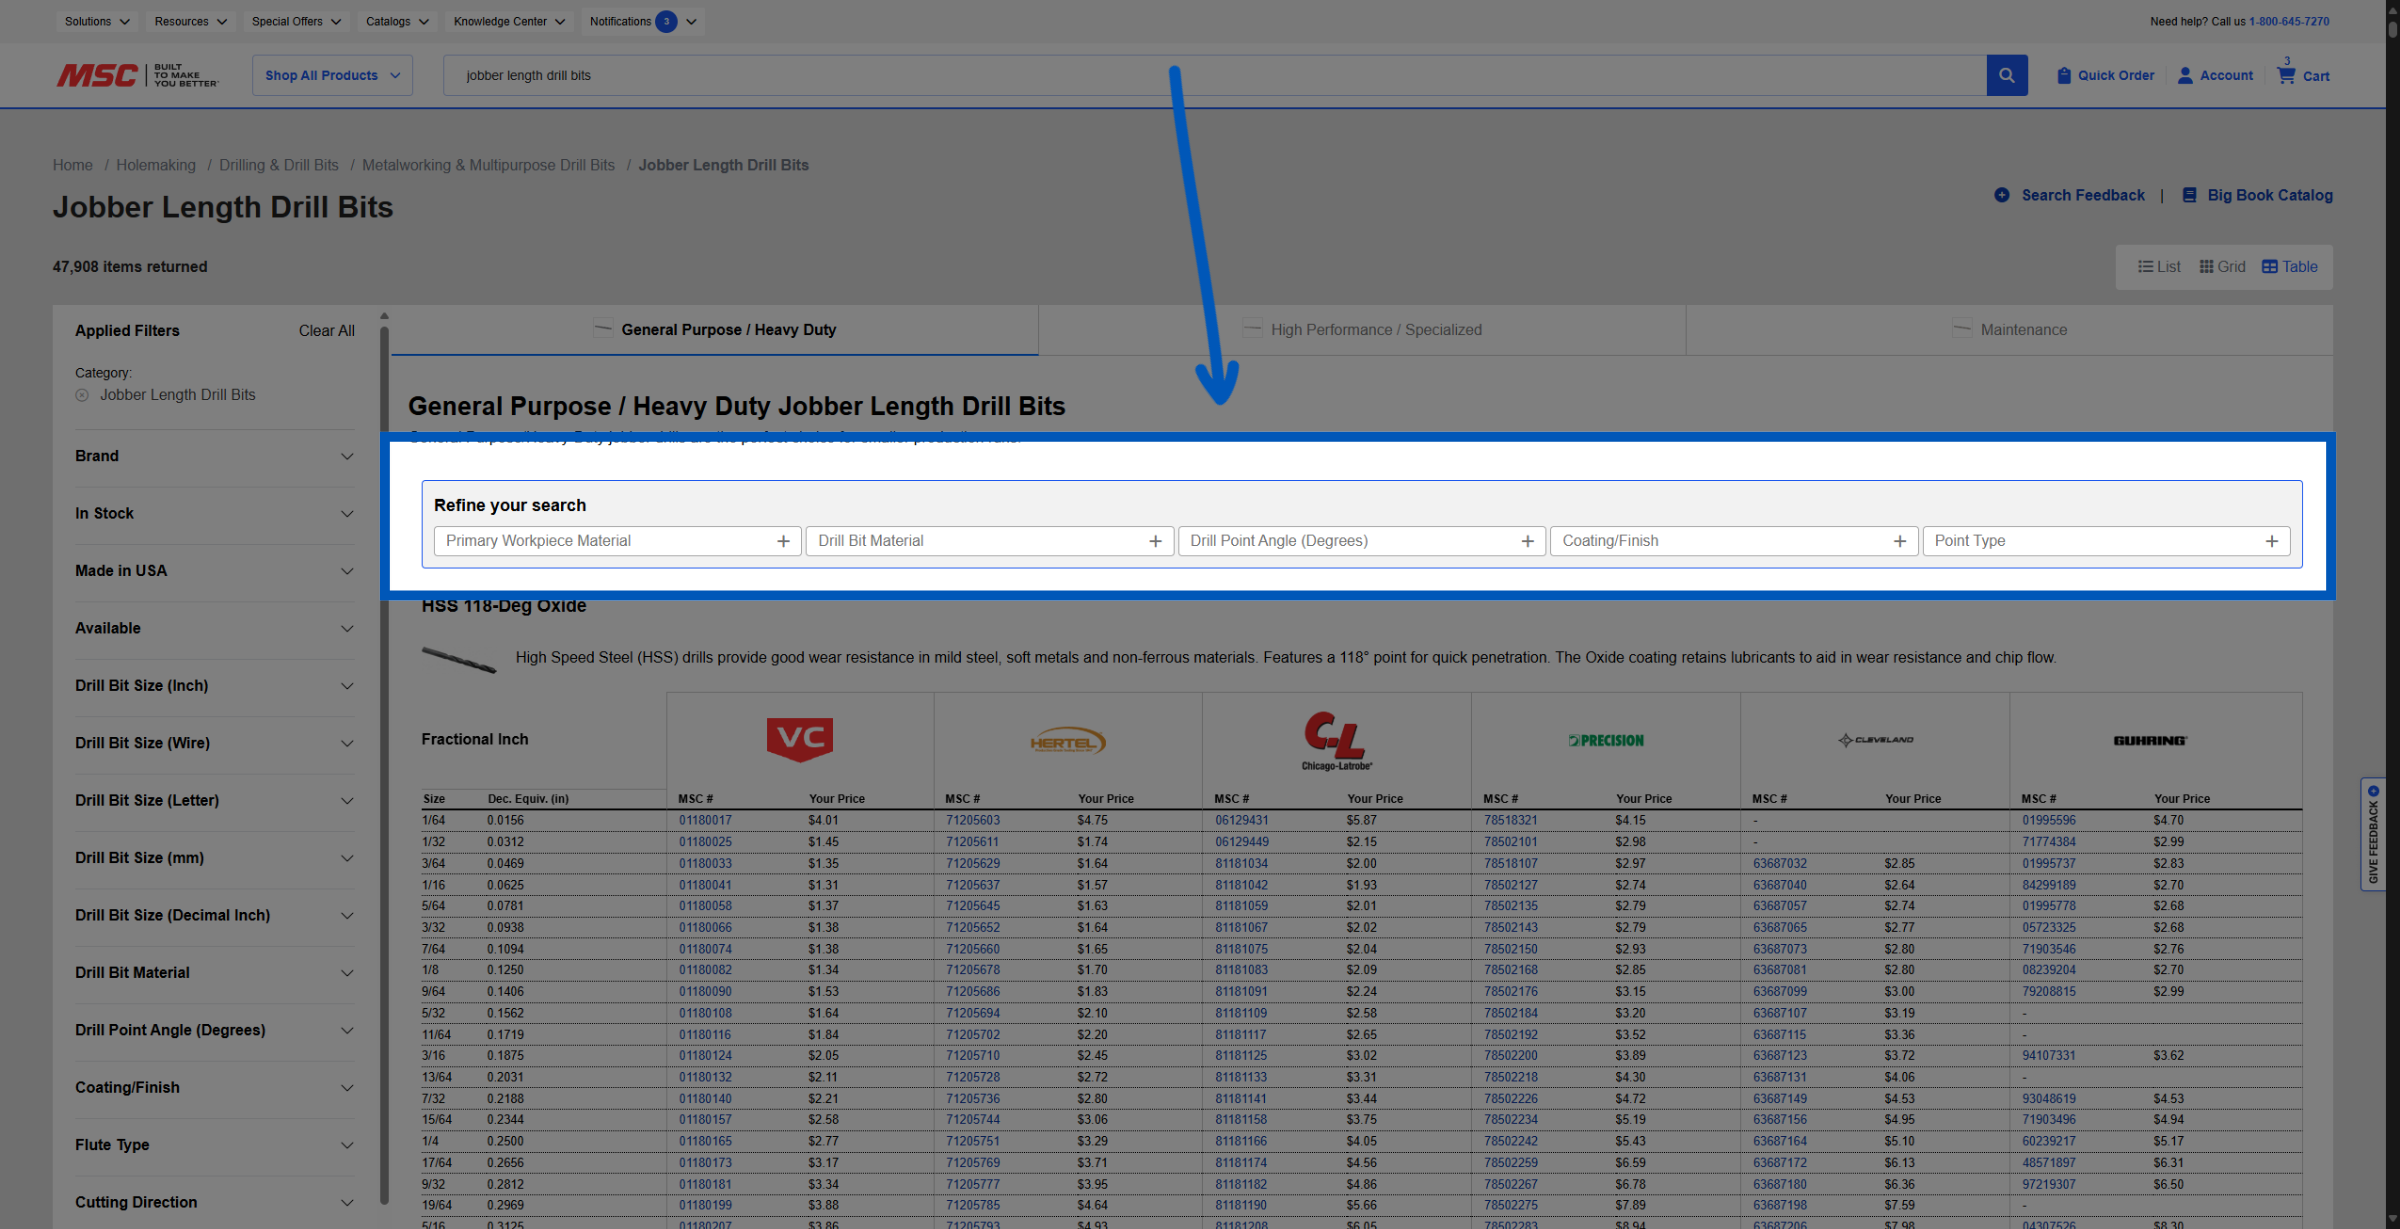Expand sidebar Coating/Finish filter

point(215,1087)
